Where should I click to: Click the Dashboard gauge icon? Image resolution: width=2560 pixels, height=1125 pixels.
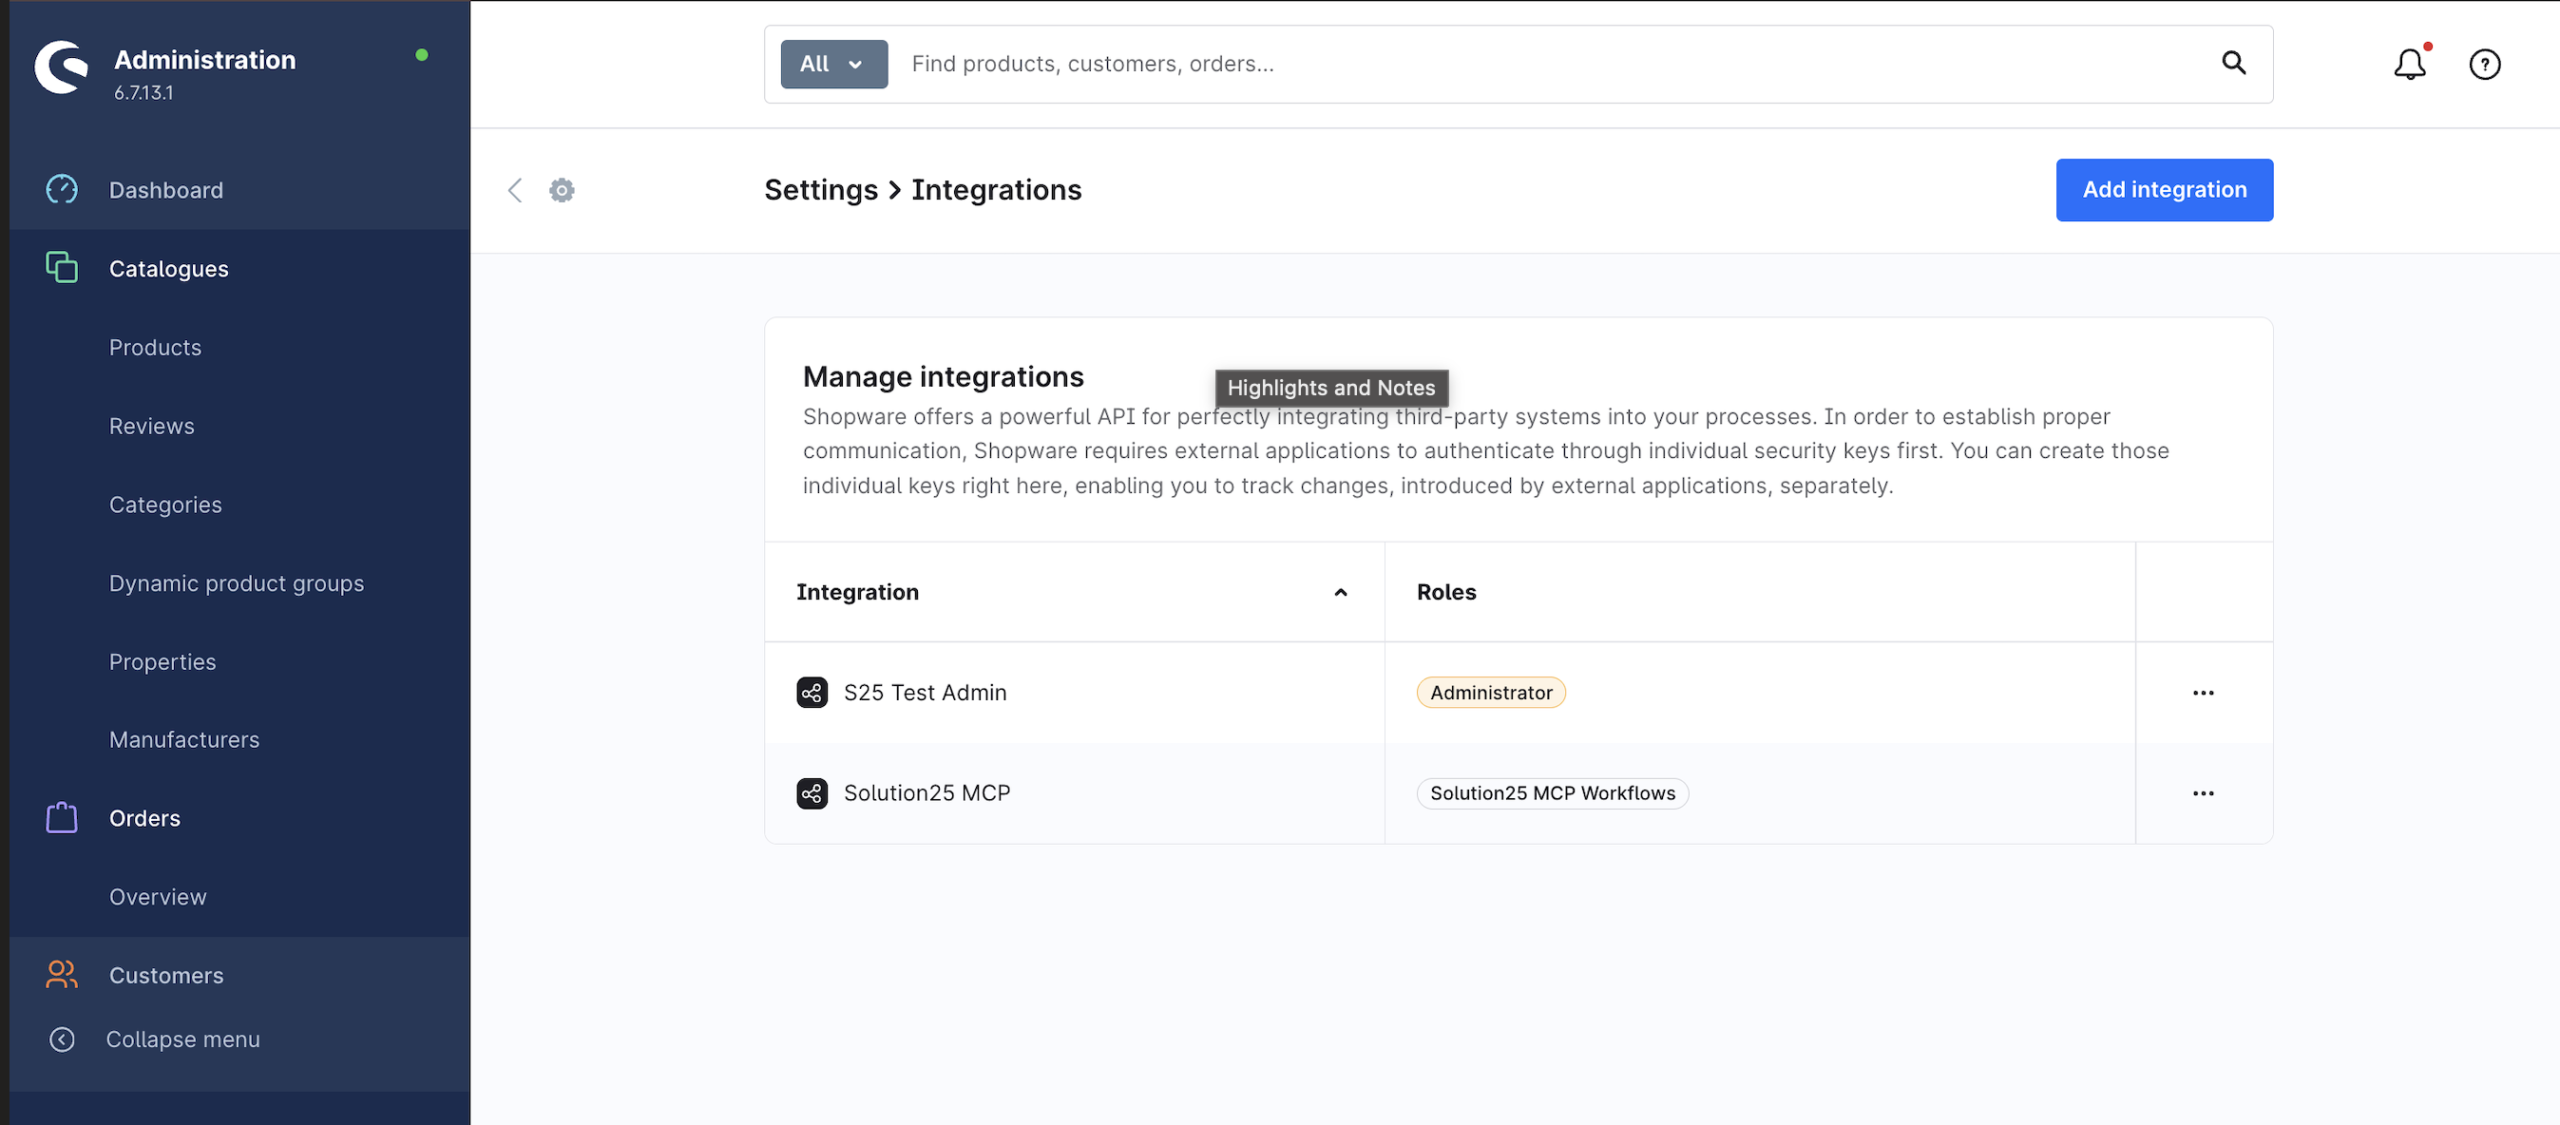(62, 189)
